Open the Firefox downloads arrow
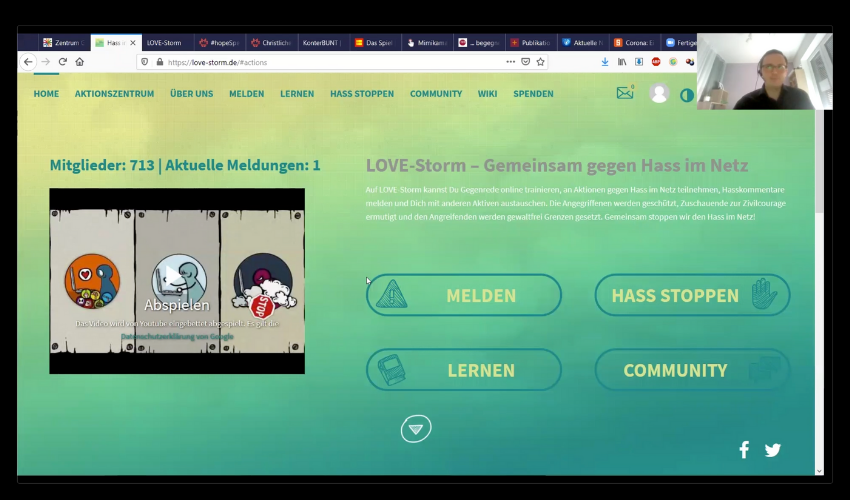The width and height of the screenshot is (850, 500). pos(605,62)
